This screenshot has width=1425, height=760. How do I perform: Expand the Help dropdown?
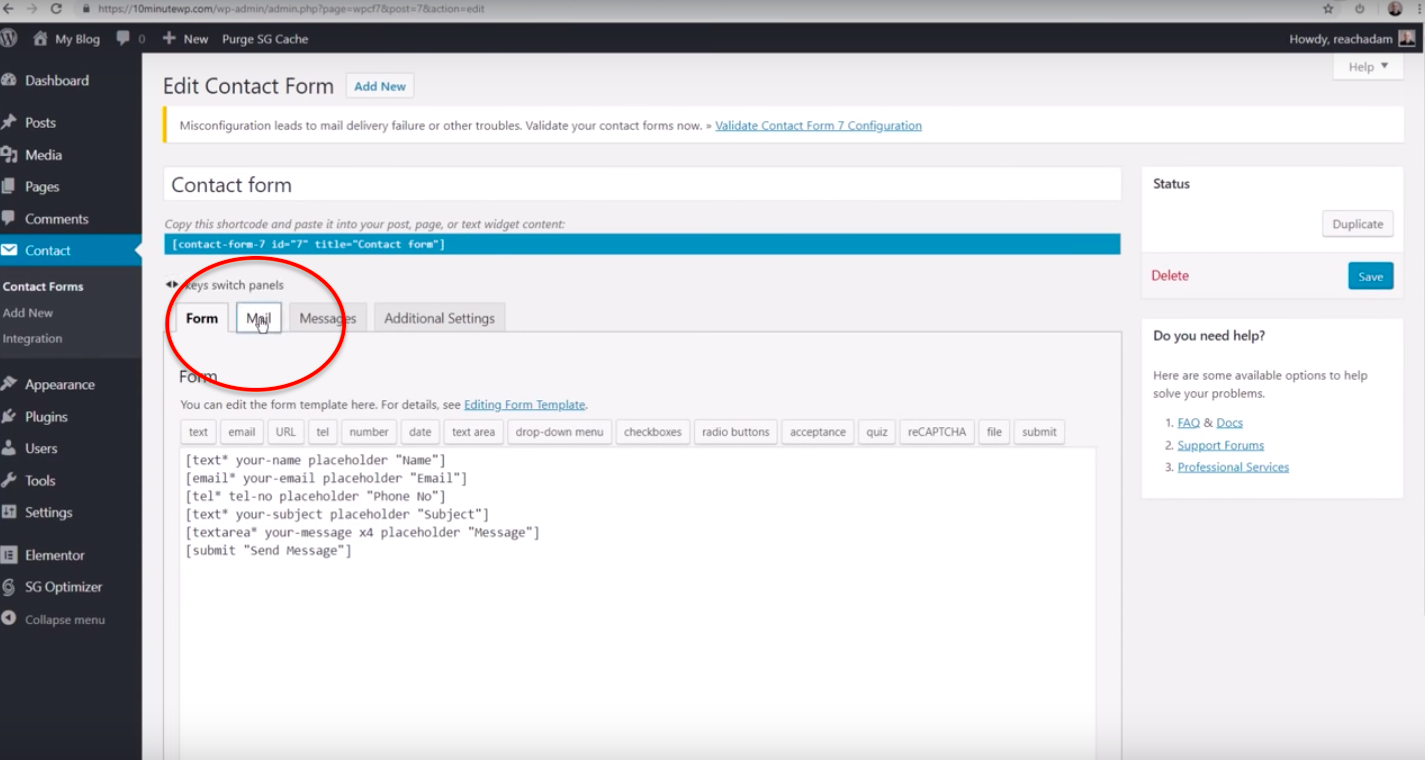coord(1367,67)
